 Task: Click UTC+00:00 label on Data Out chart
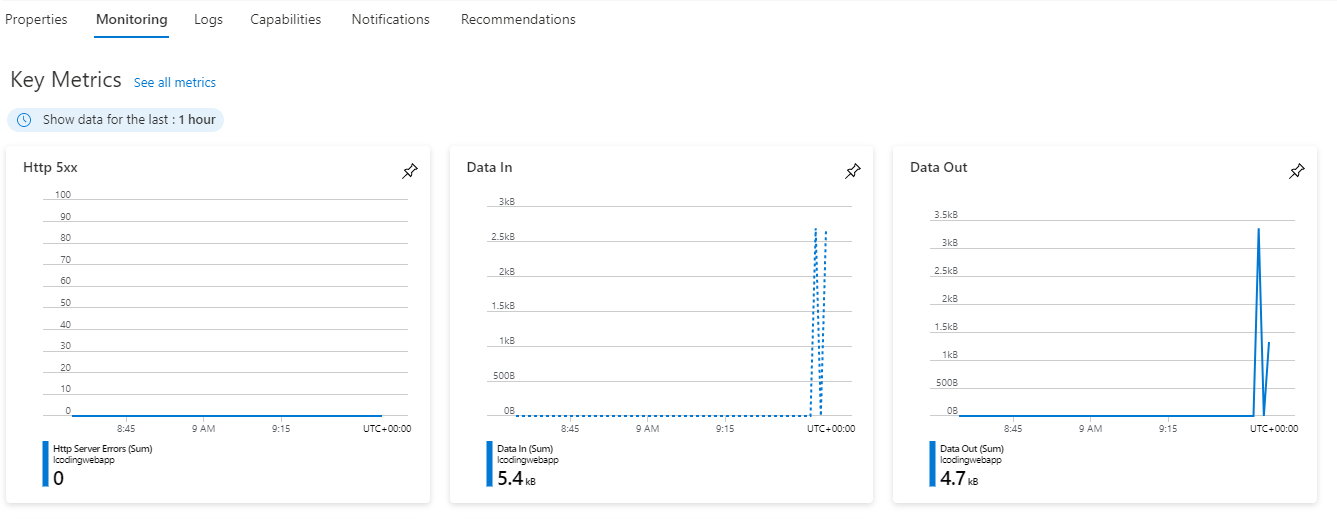(1274, 429)
